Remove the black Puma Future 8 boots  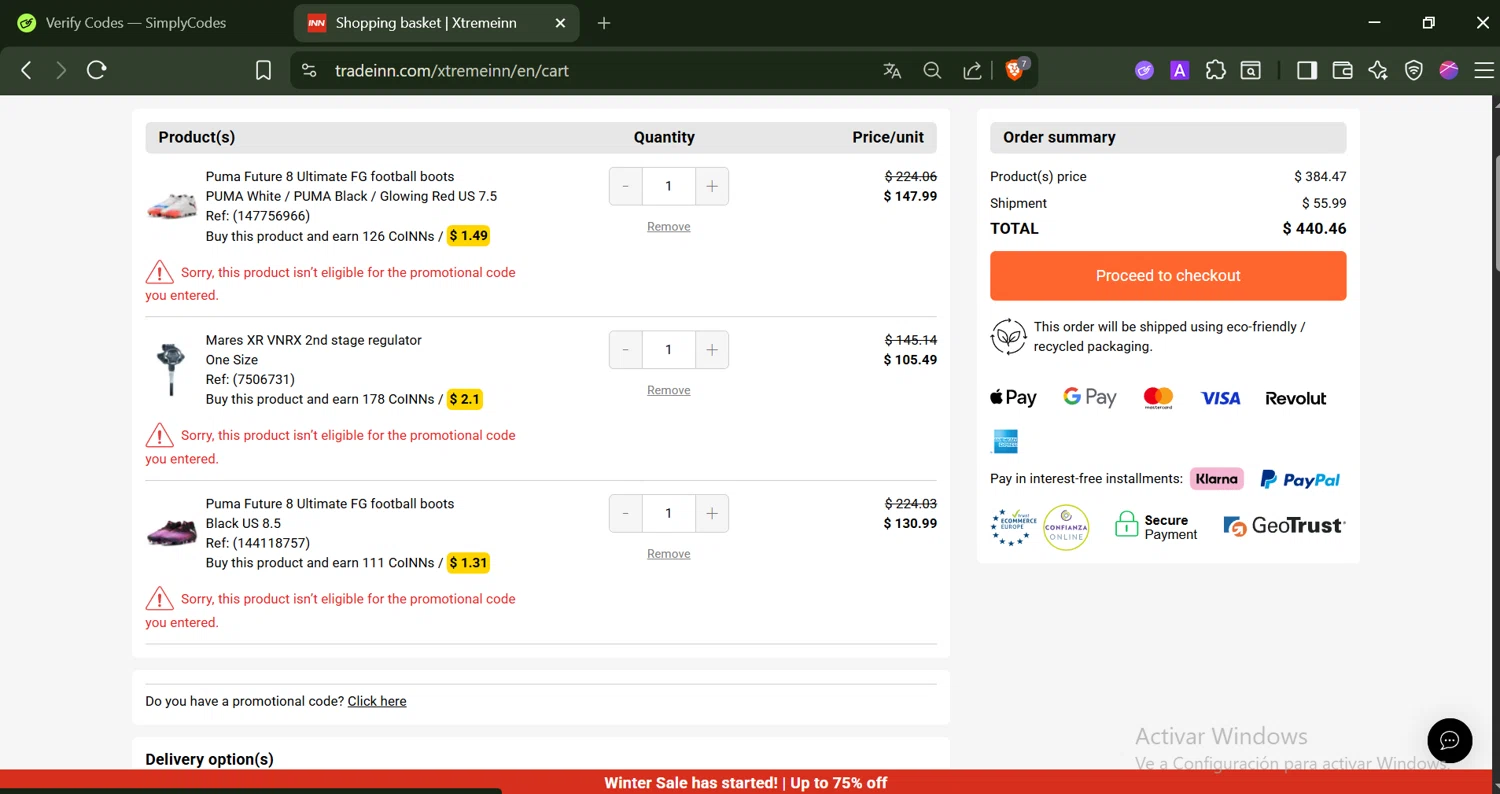[x=669, y=554]
